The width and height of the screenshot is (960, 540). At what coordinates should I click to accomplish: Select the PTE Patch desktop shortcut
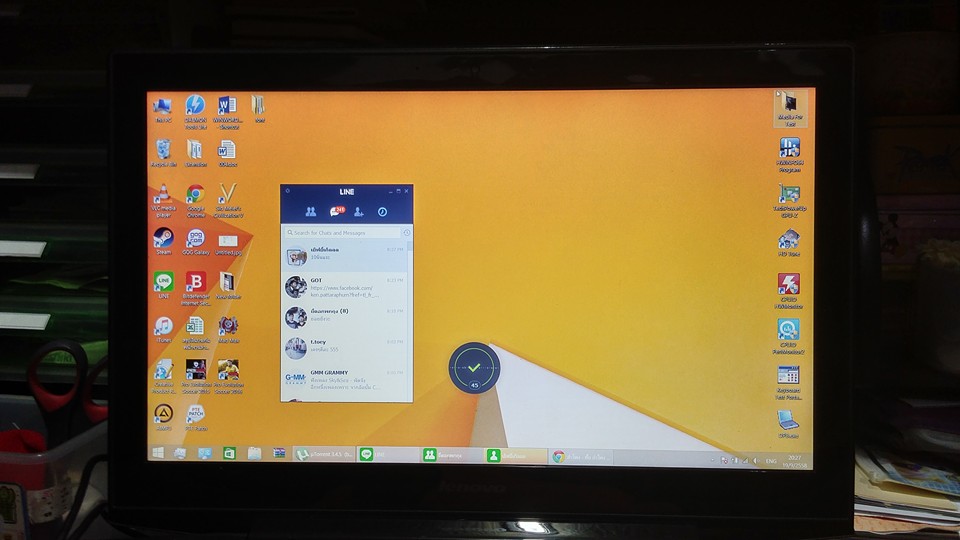195,418
